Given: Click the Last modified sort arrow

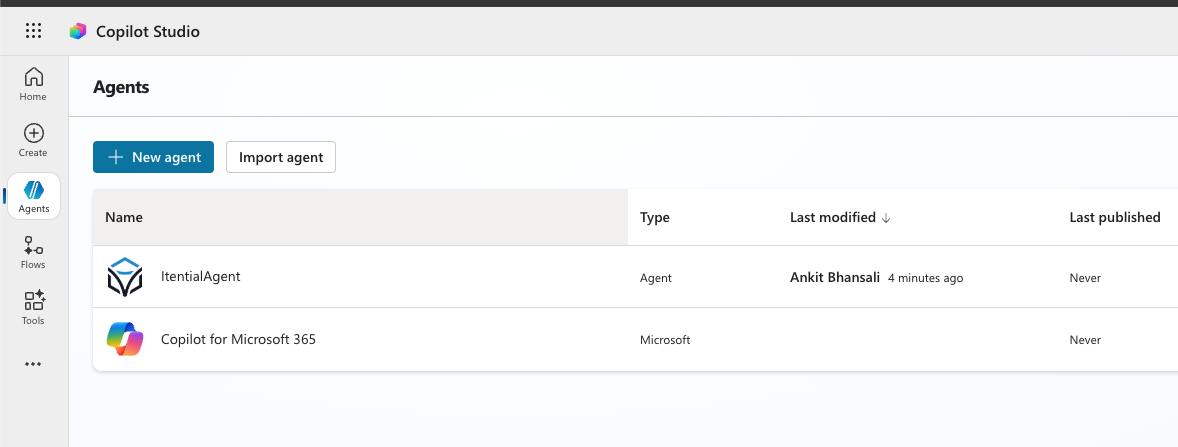Looking at the screenshot, I should click(x=886, y=218).
